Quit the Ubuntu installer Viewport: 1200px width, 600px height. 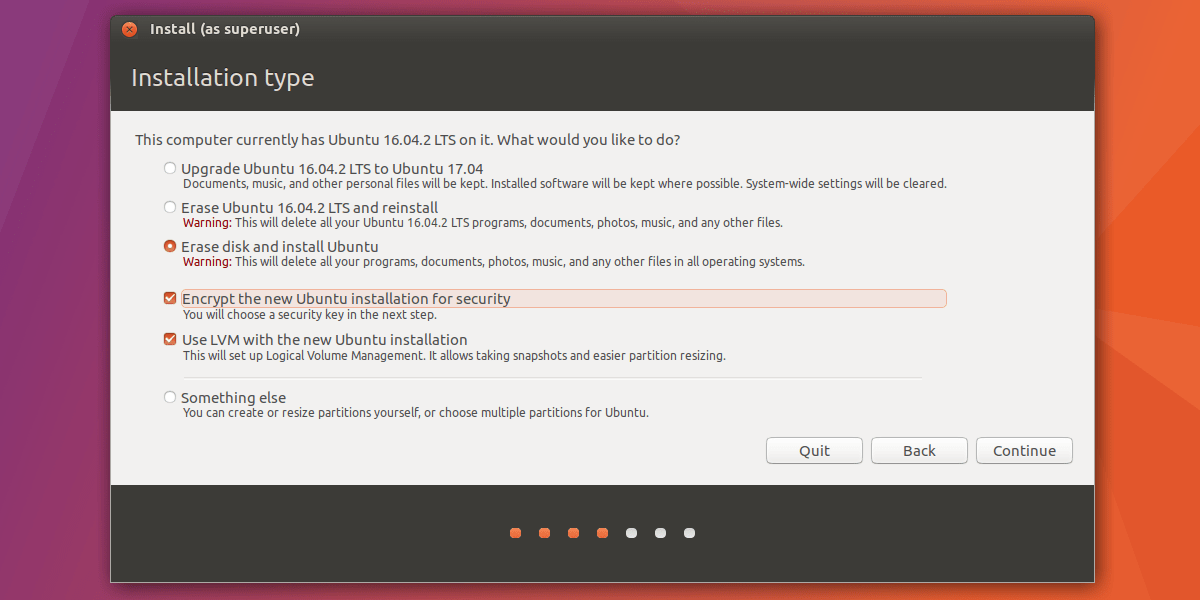tap(813, 450)
